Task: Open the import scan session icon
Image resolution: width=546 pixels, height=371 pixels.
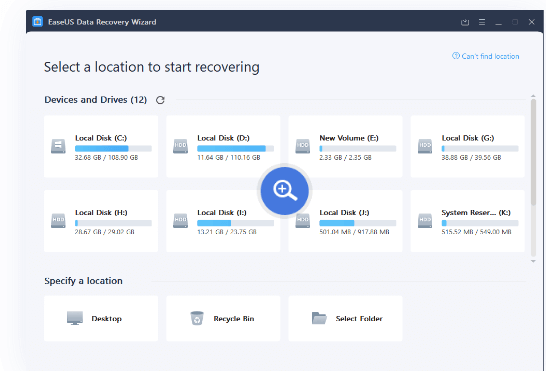Action: coord(465,22)
